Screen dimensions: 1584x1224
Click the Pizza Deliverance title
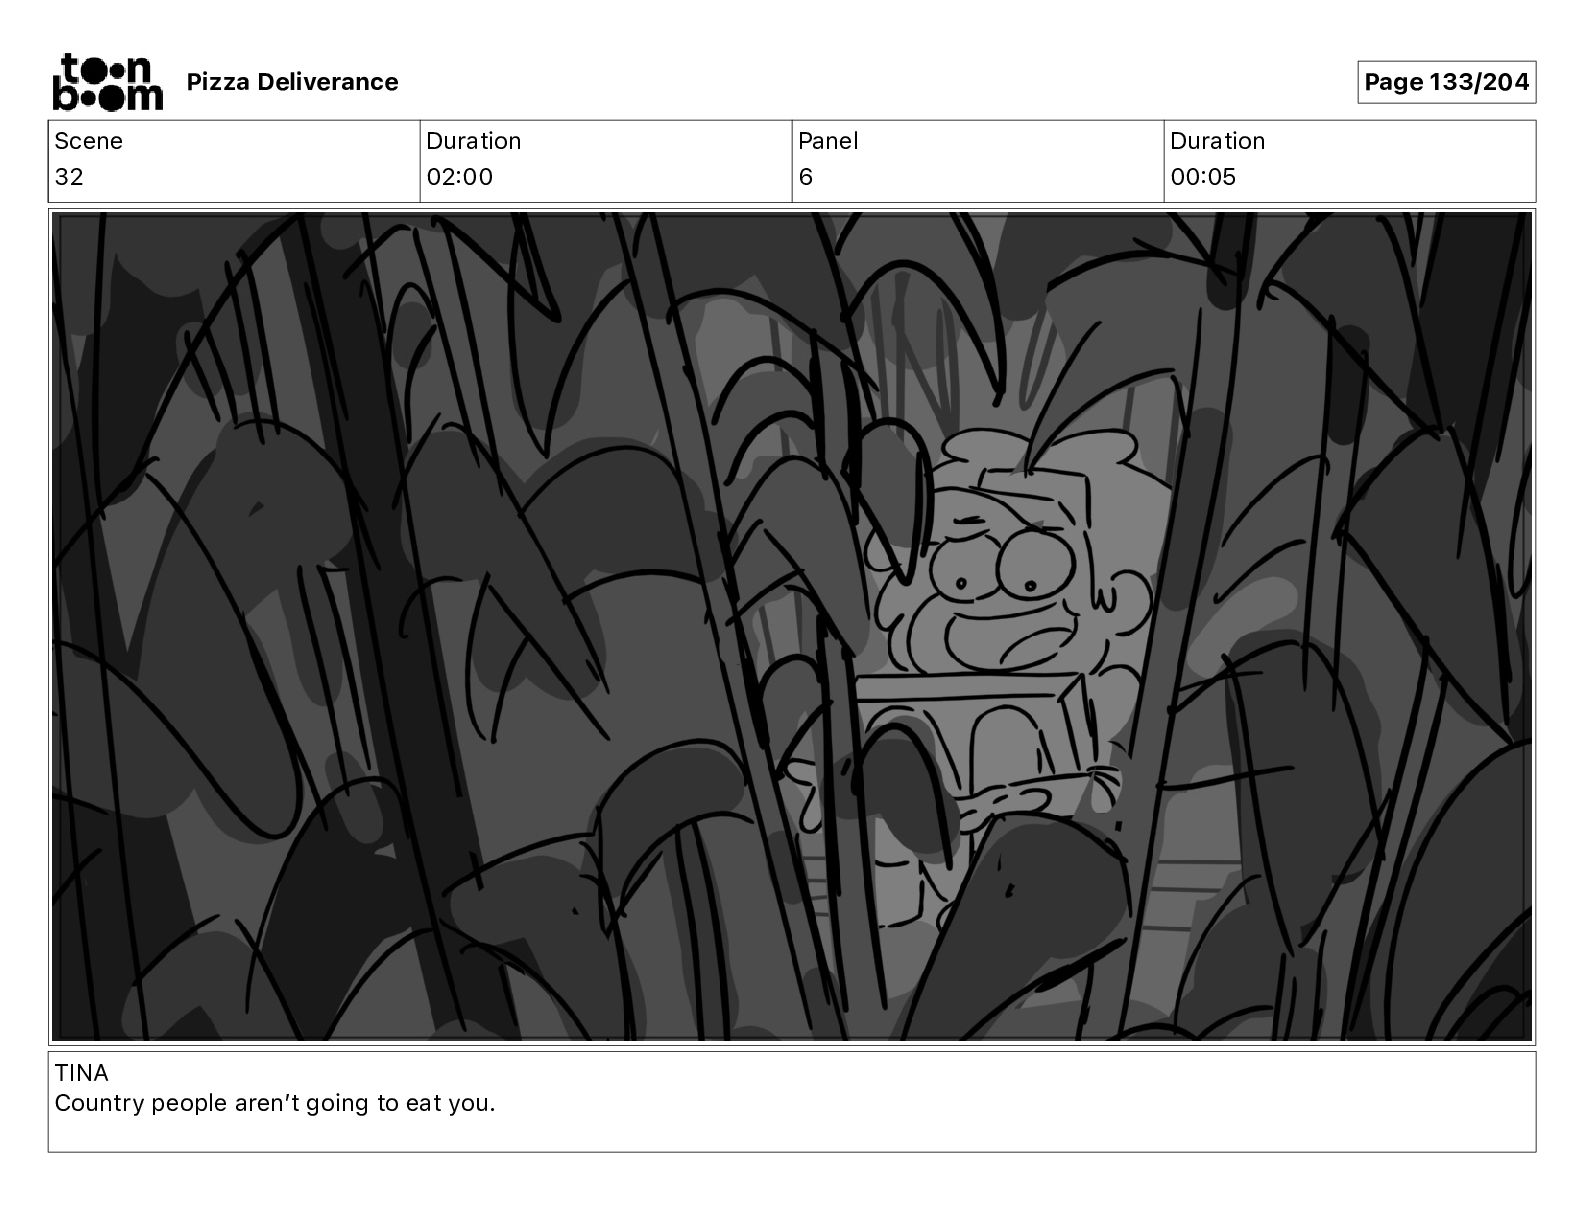click(x=292, y=82)
